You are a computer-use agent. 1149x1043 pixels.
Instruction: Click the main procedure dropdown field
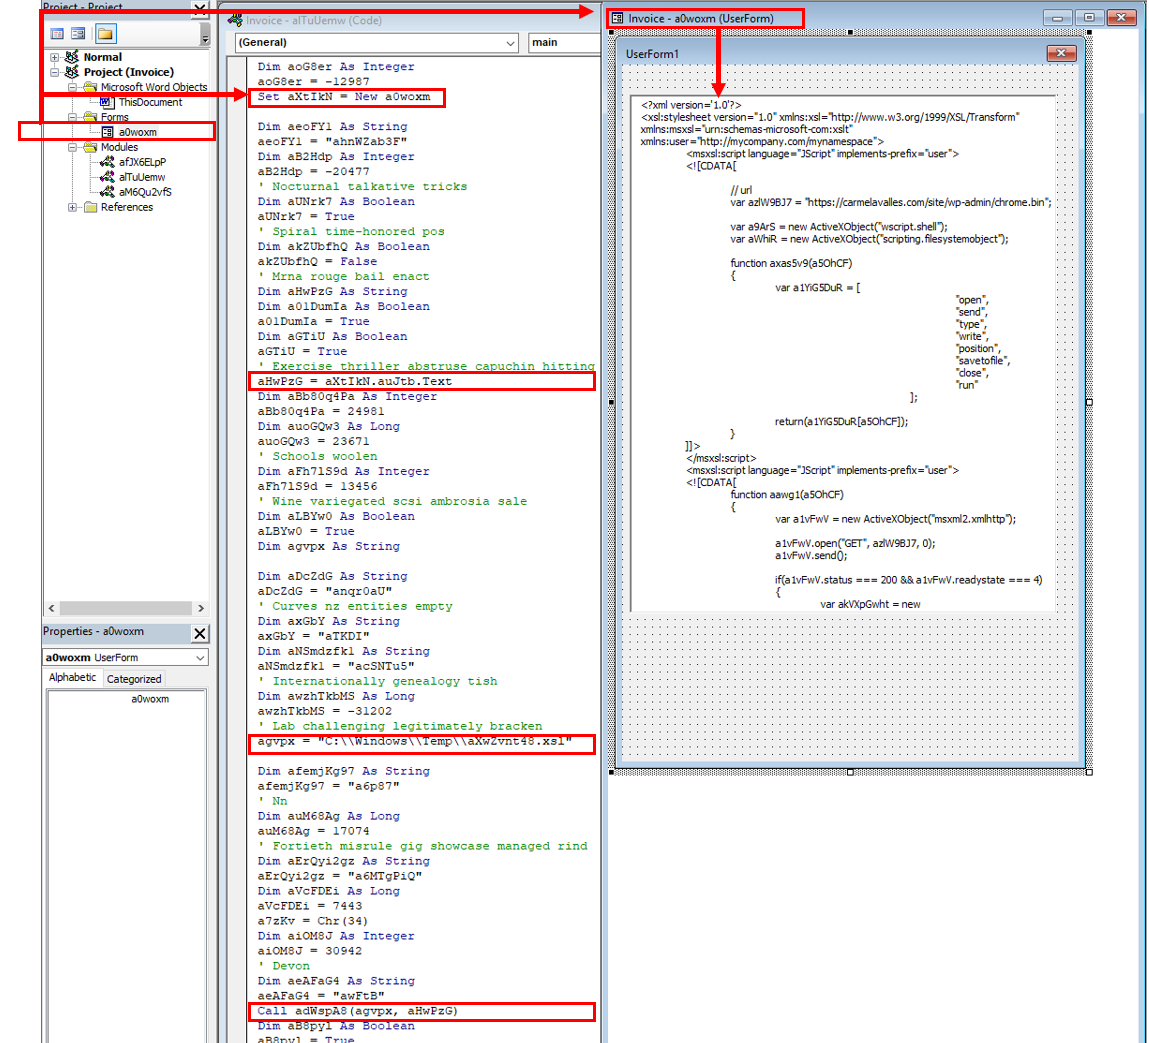pyautogui.click(x=564, y=43)
